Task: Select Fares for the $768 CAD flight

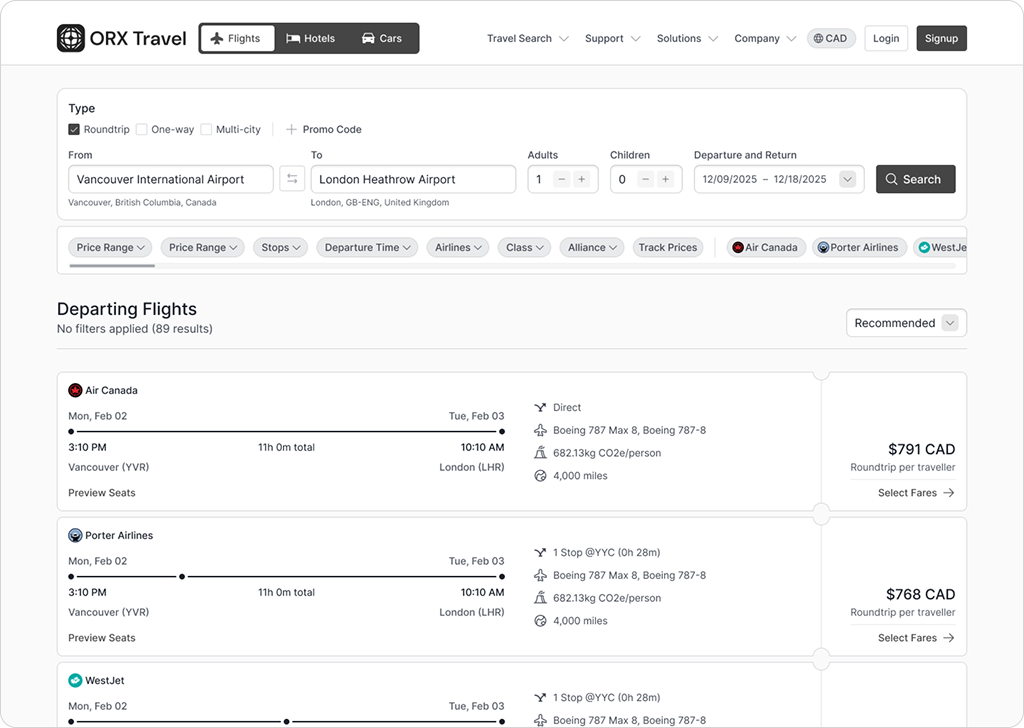Action: click(916, 638)
